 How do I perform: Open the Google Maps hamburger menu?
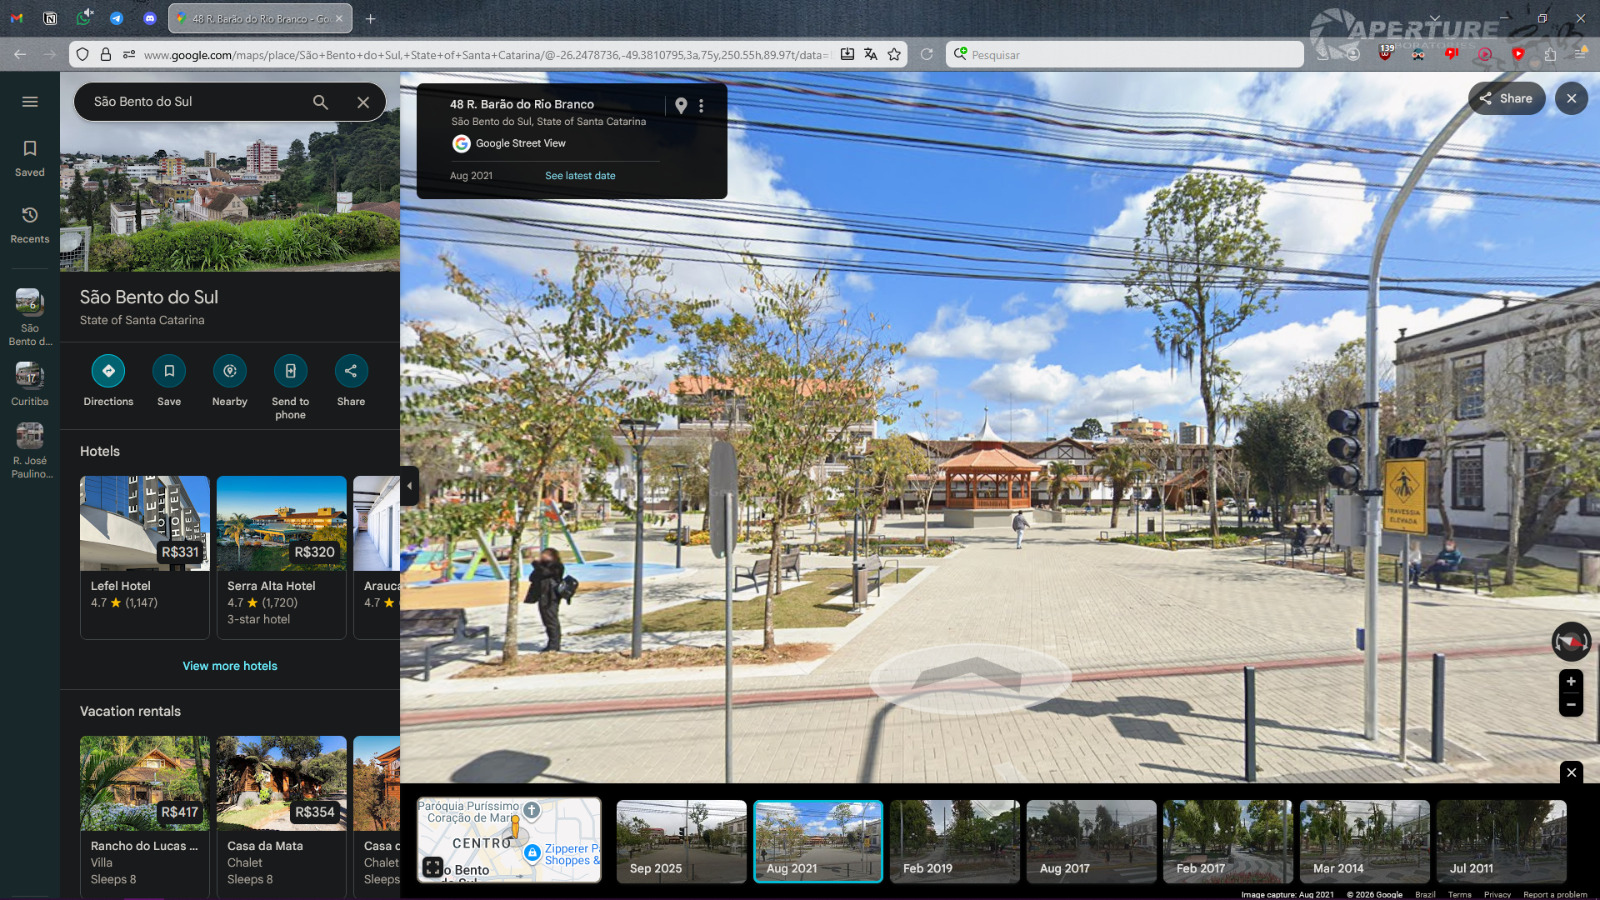(30, 102)
